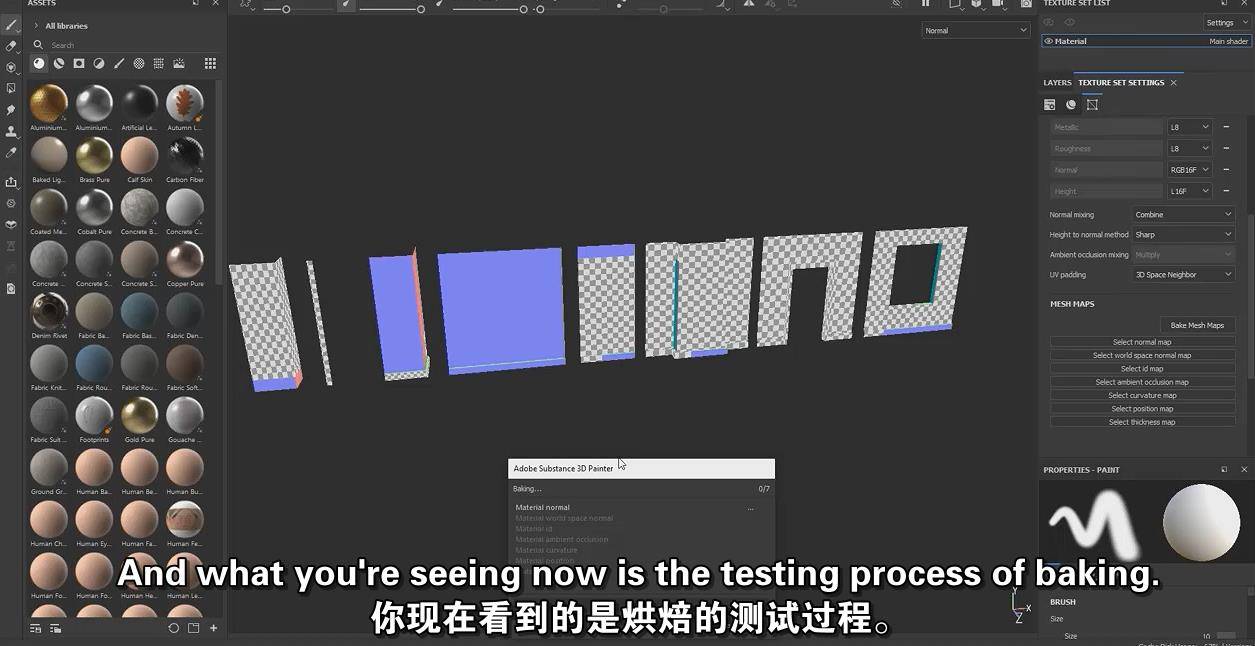1255x646 pixels.
Task: Select the Eraser tool
Action: 11,46
